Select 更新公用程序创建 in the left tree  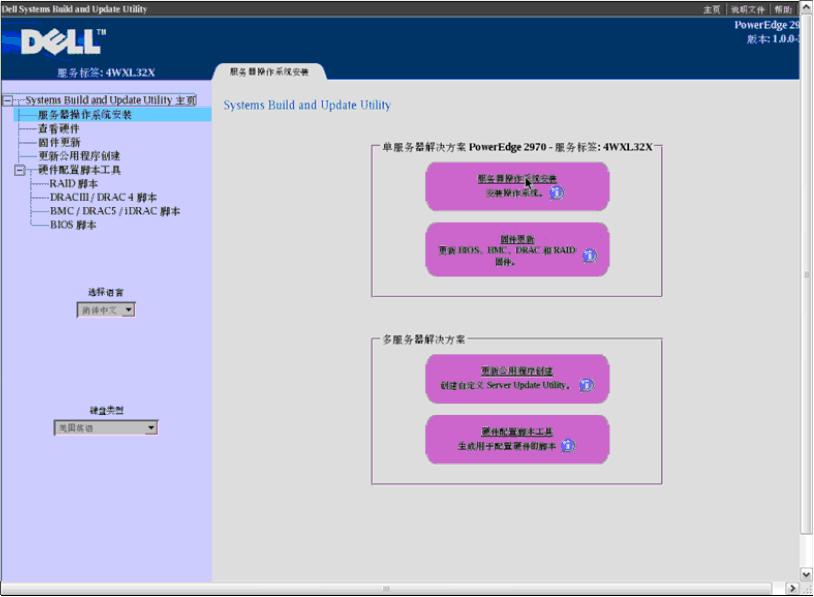[x=79, y=156]
